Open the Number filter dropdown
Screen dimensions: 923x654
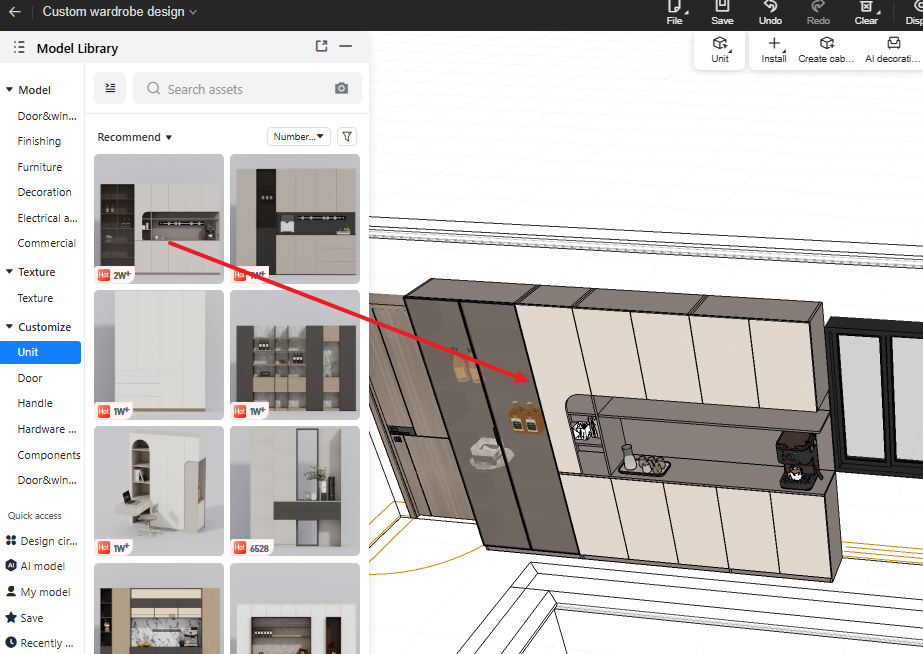299,137
